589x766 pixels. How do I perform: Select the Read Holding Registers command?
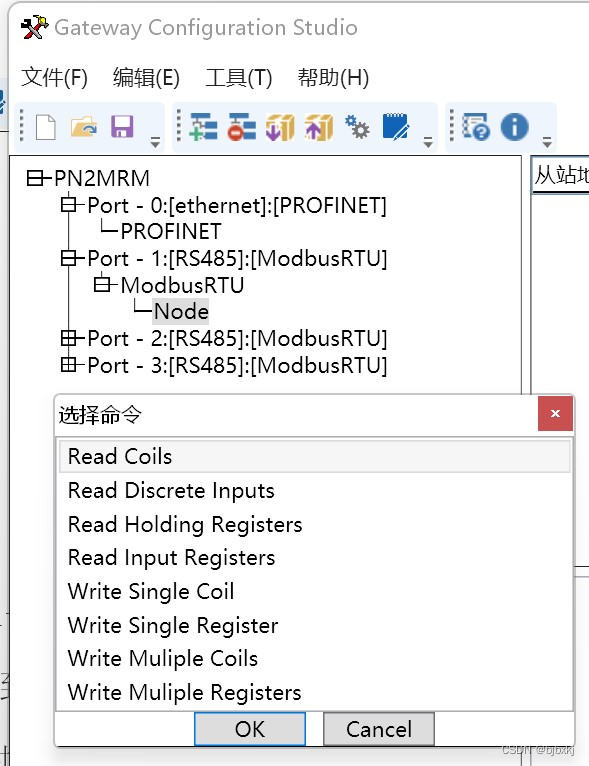(315, 524)
